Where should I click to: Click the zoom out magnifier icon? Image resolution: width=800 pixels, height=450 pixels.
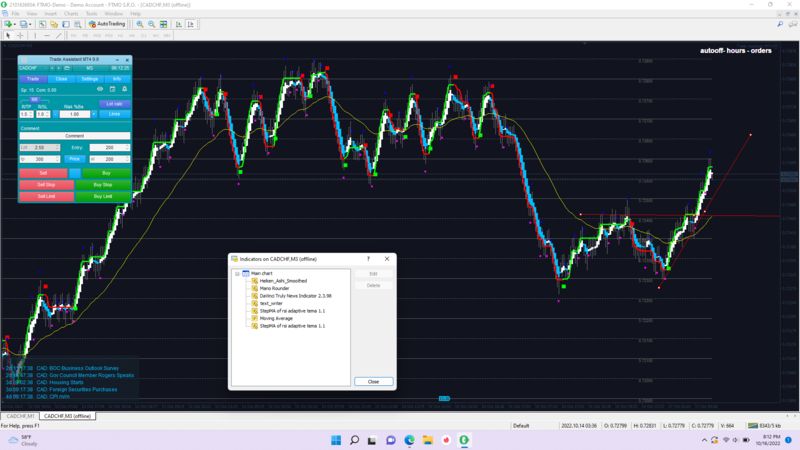tap(150, 23)
